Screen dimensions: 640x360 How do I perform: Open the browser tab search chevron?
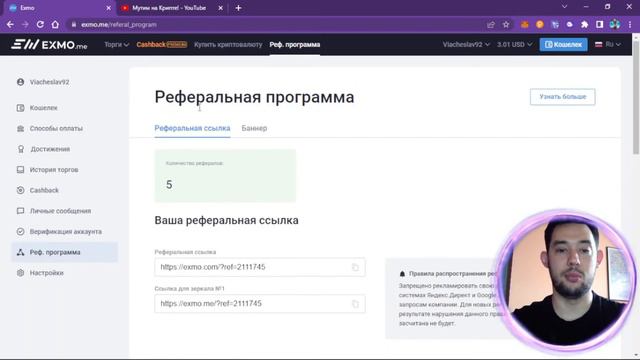(564, 7)
